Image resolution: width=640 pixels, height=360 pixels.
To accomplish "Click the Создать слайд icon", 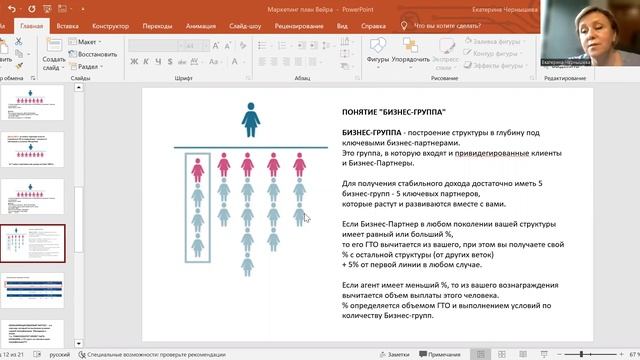I will click(54, 45).
